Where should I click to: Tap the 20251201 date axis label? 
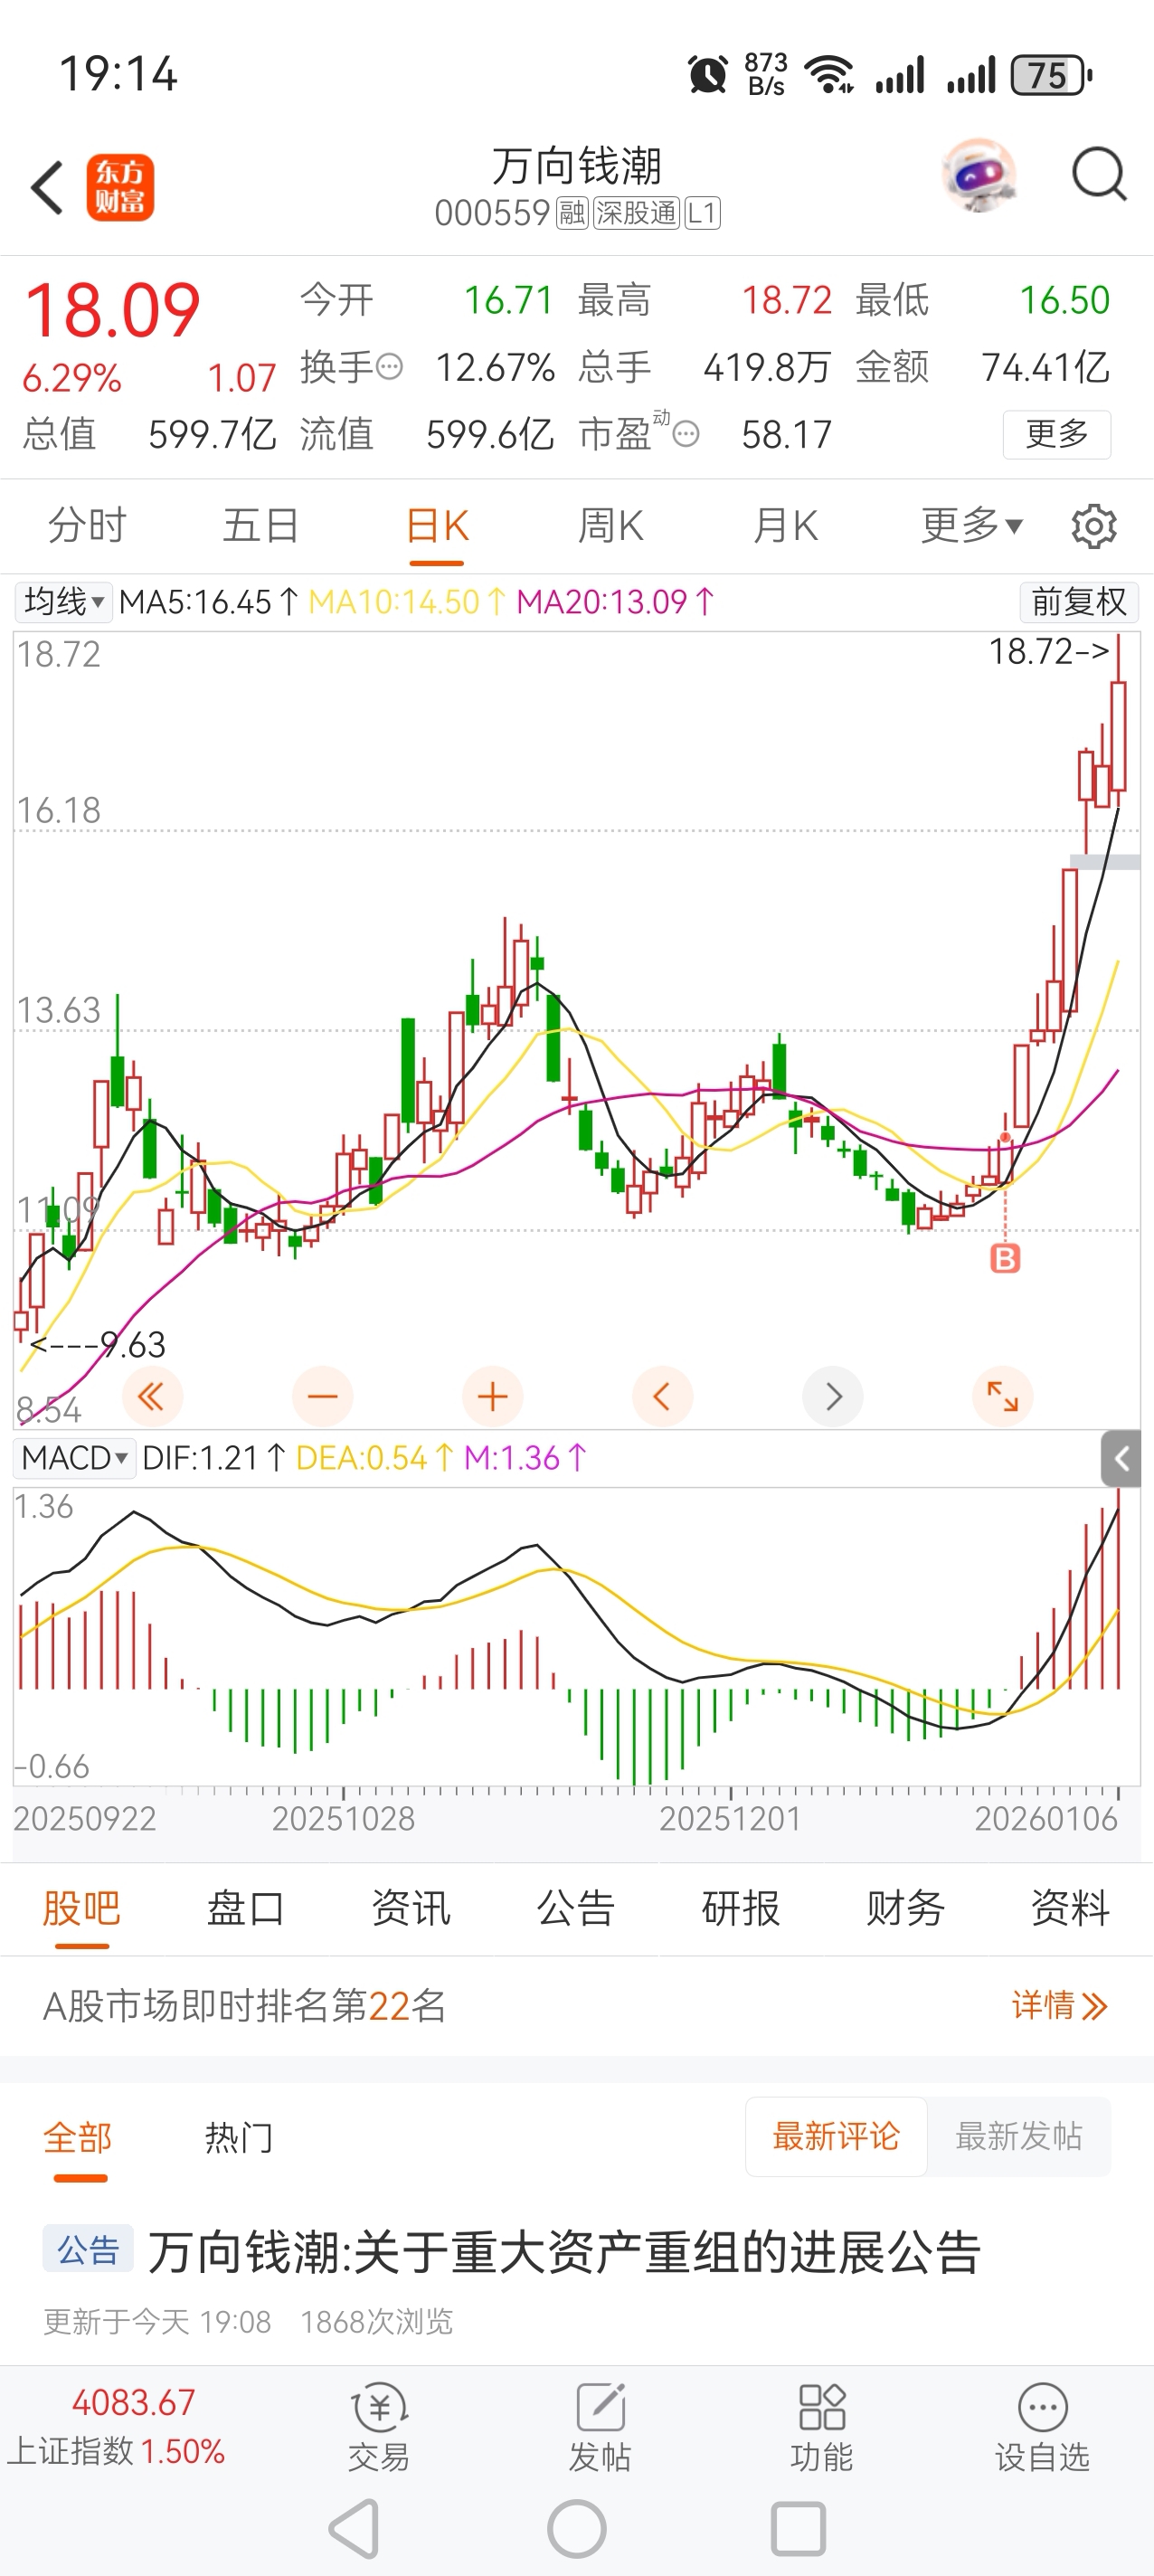[x=730, y=1818]
